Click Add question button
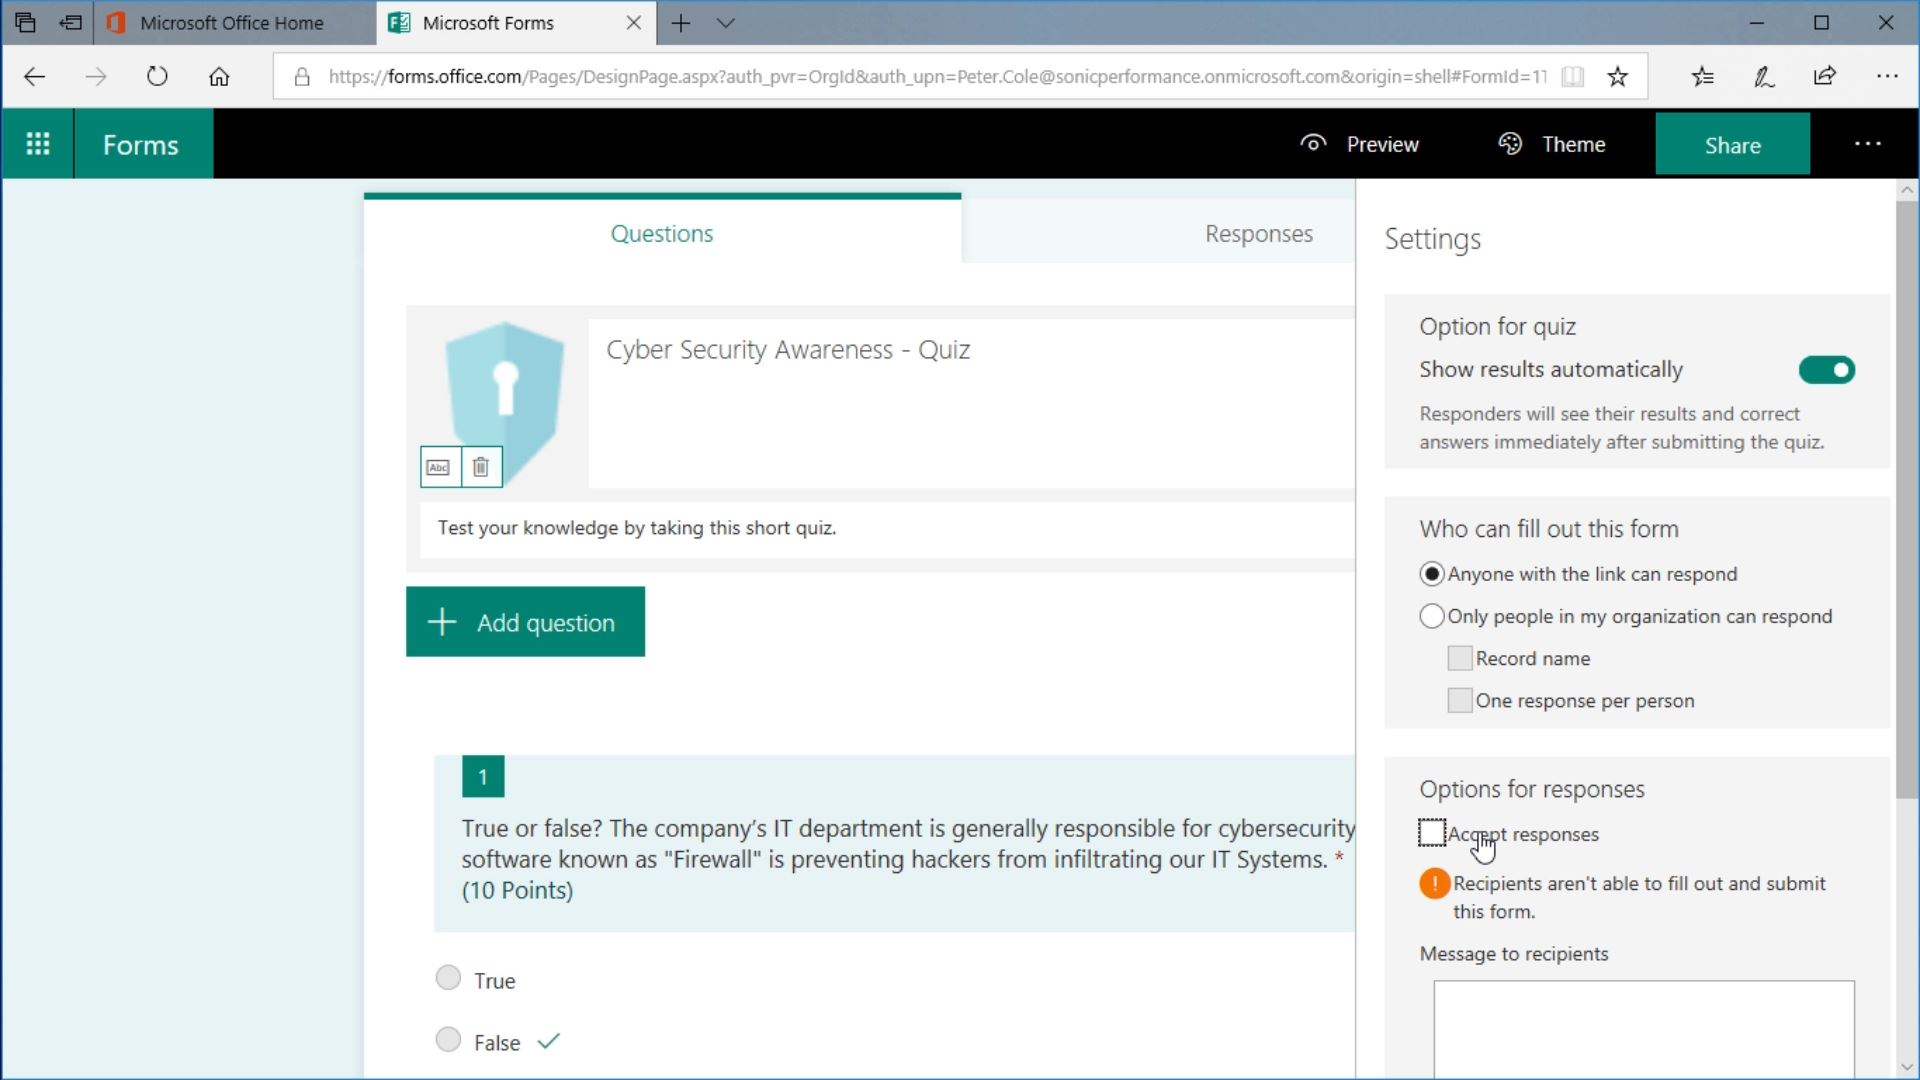Image resolution: width=1920 pixels, height=1080 pixels. (525, 621)
